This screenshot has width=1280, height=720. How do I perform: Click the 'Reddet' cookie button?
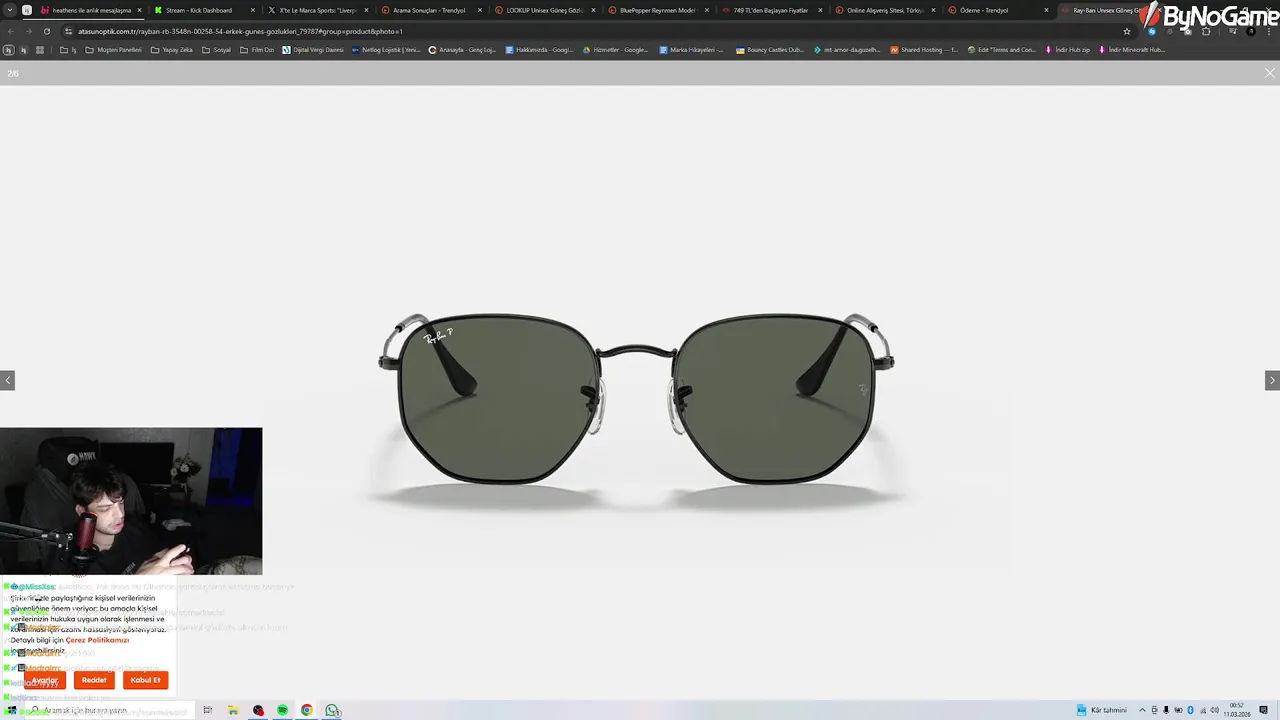pyautogui.click(x=94, y=680)
